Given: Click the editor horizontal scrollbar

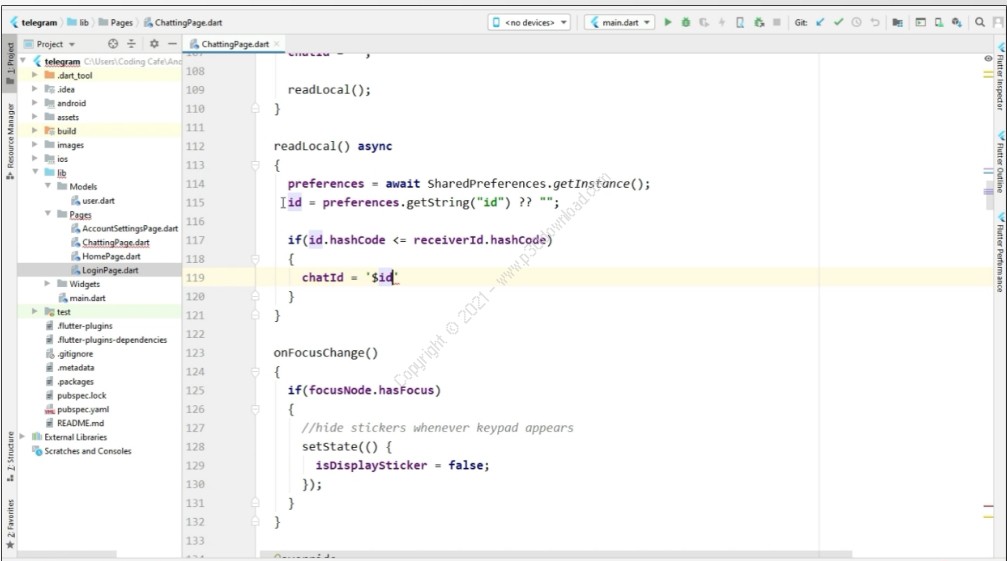Looking at the screenshot, I should point(556,554).
